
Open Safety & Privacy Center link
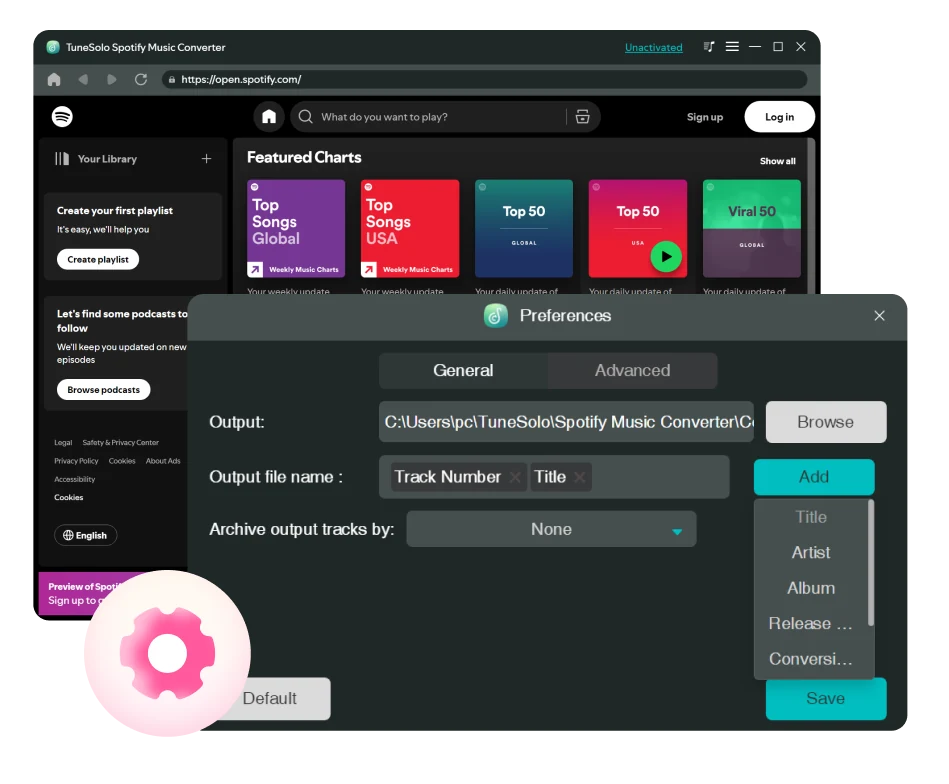(x=120, y=443)
